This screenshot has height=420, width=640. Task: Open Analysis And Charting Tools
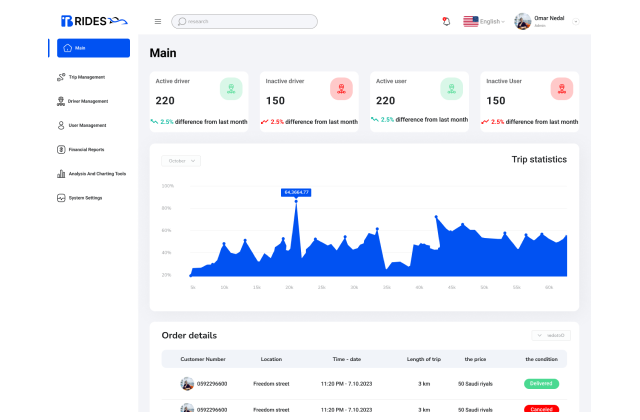(x=96, y=173)
